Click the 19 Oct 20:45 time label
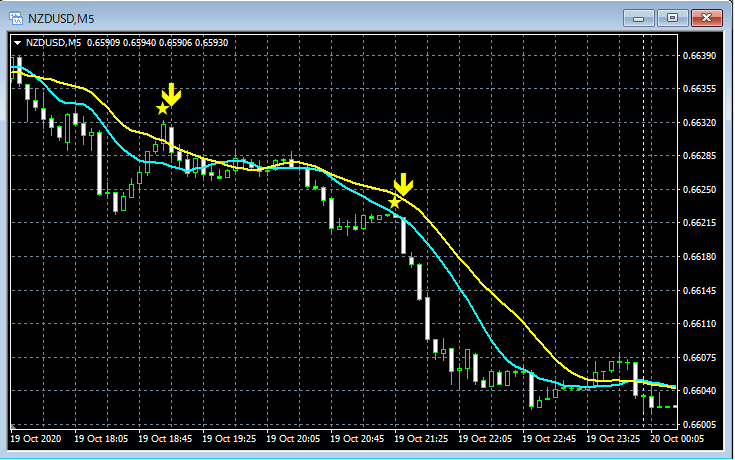Viewport: 735px width, 460px height. point(357,438)
